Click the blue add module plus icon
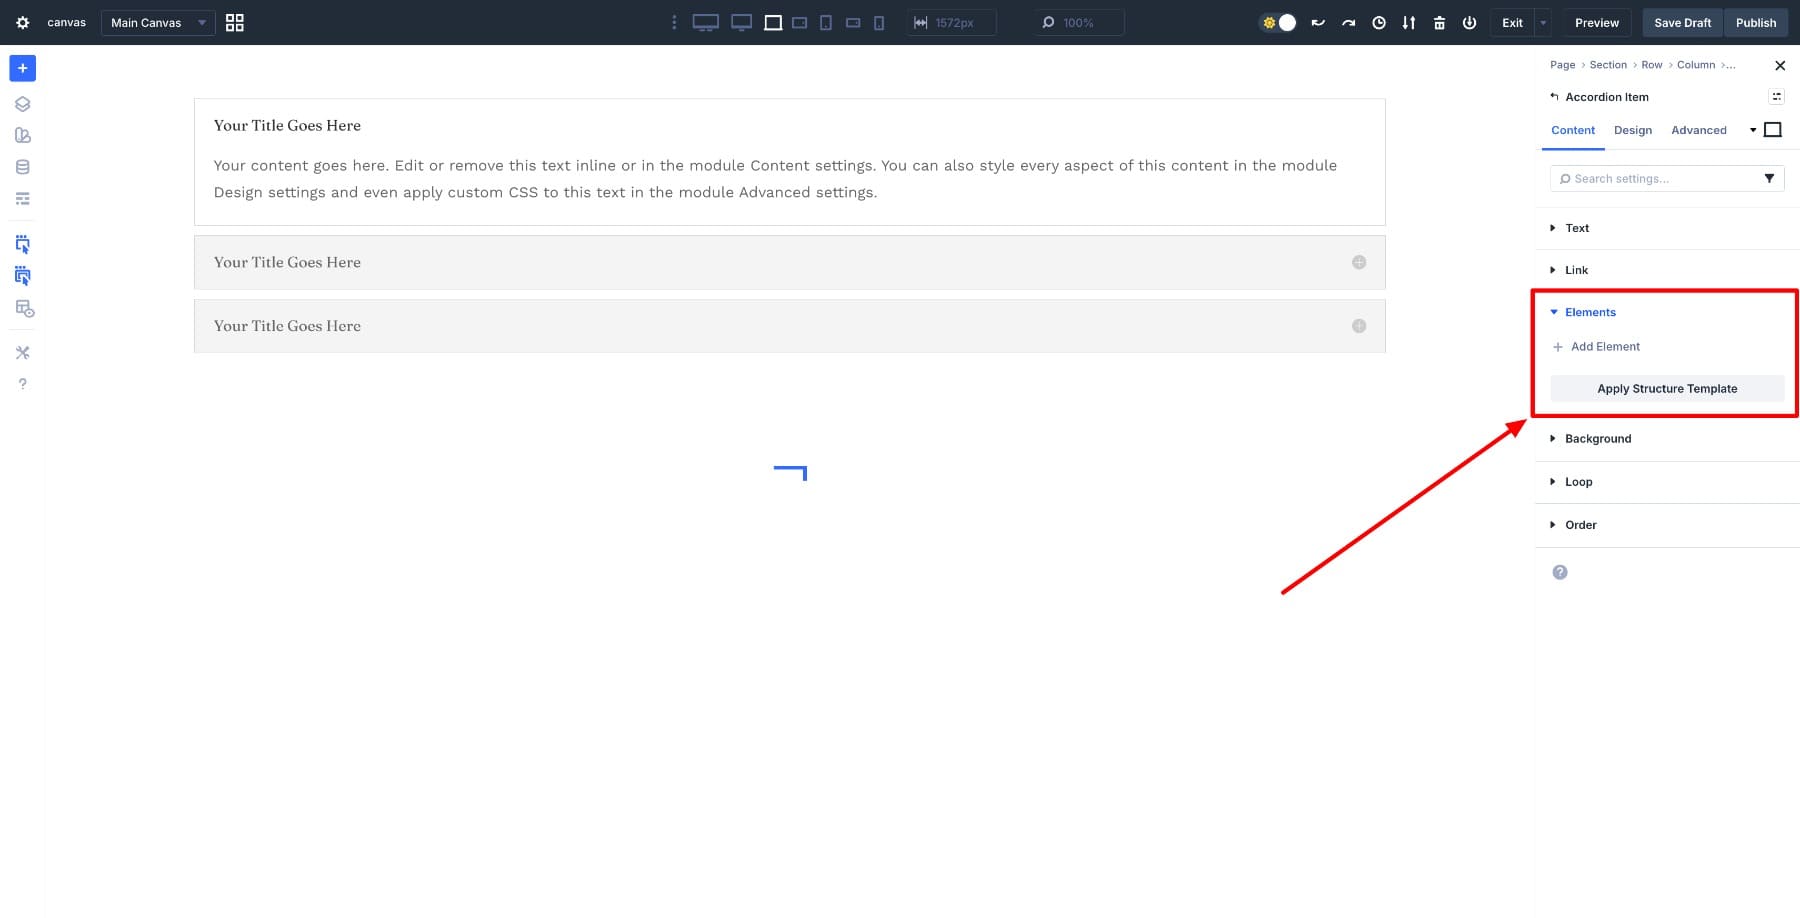Image resolution: width=1800 pixels, height=918 pixels. [22, 68]
